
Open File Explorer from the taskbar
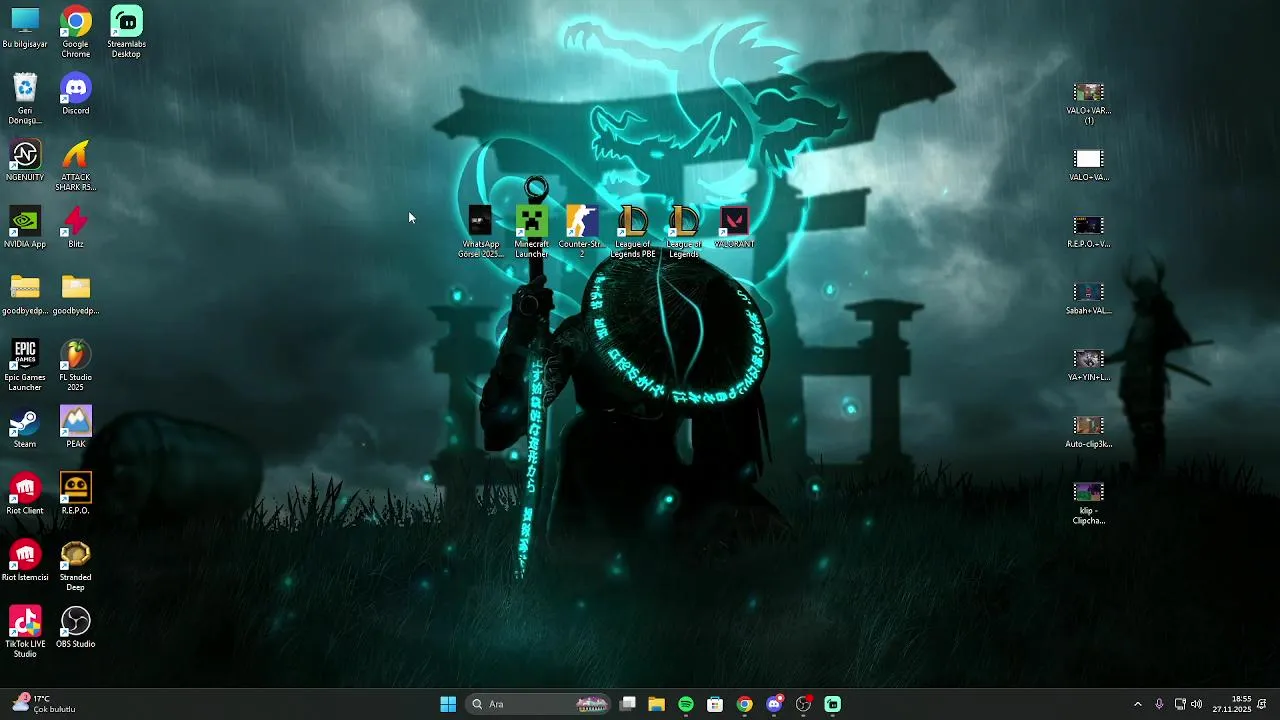[x=656, y=704]
